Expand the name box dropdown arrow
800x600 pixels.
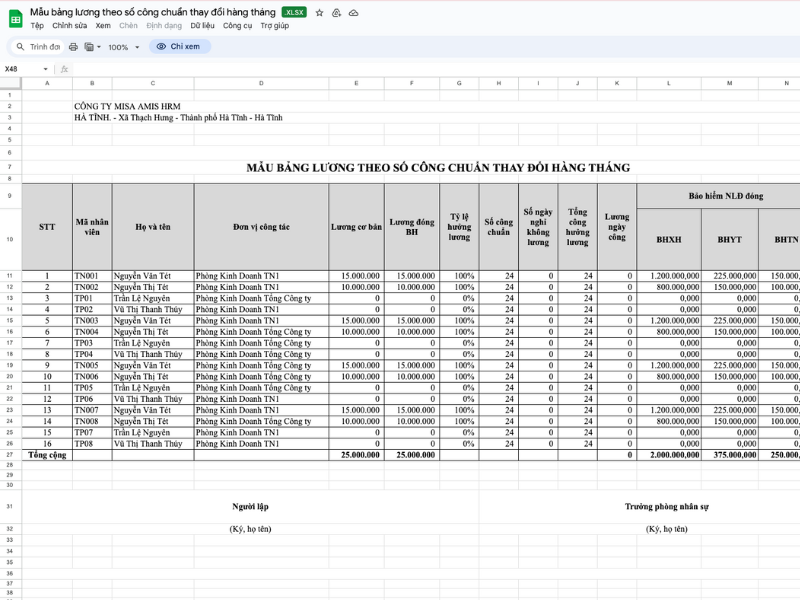pos(45,69)
